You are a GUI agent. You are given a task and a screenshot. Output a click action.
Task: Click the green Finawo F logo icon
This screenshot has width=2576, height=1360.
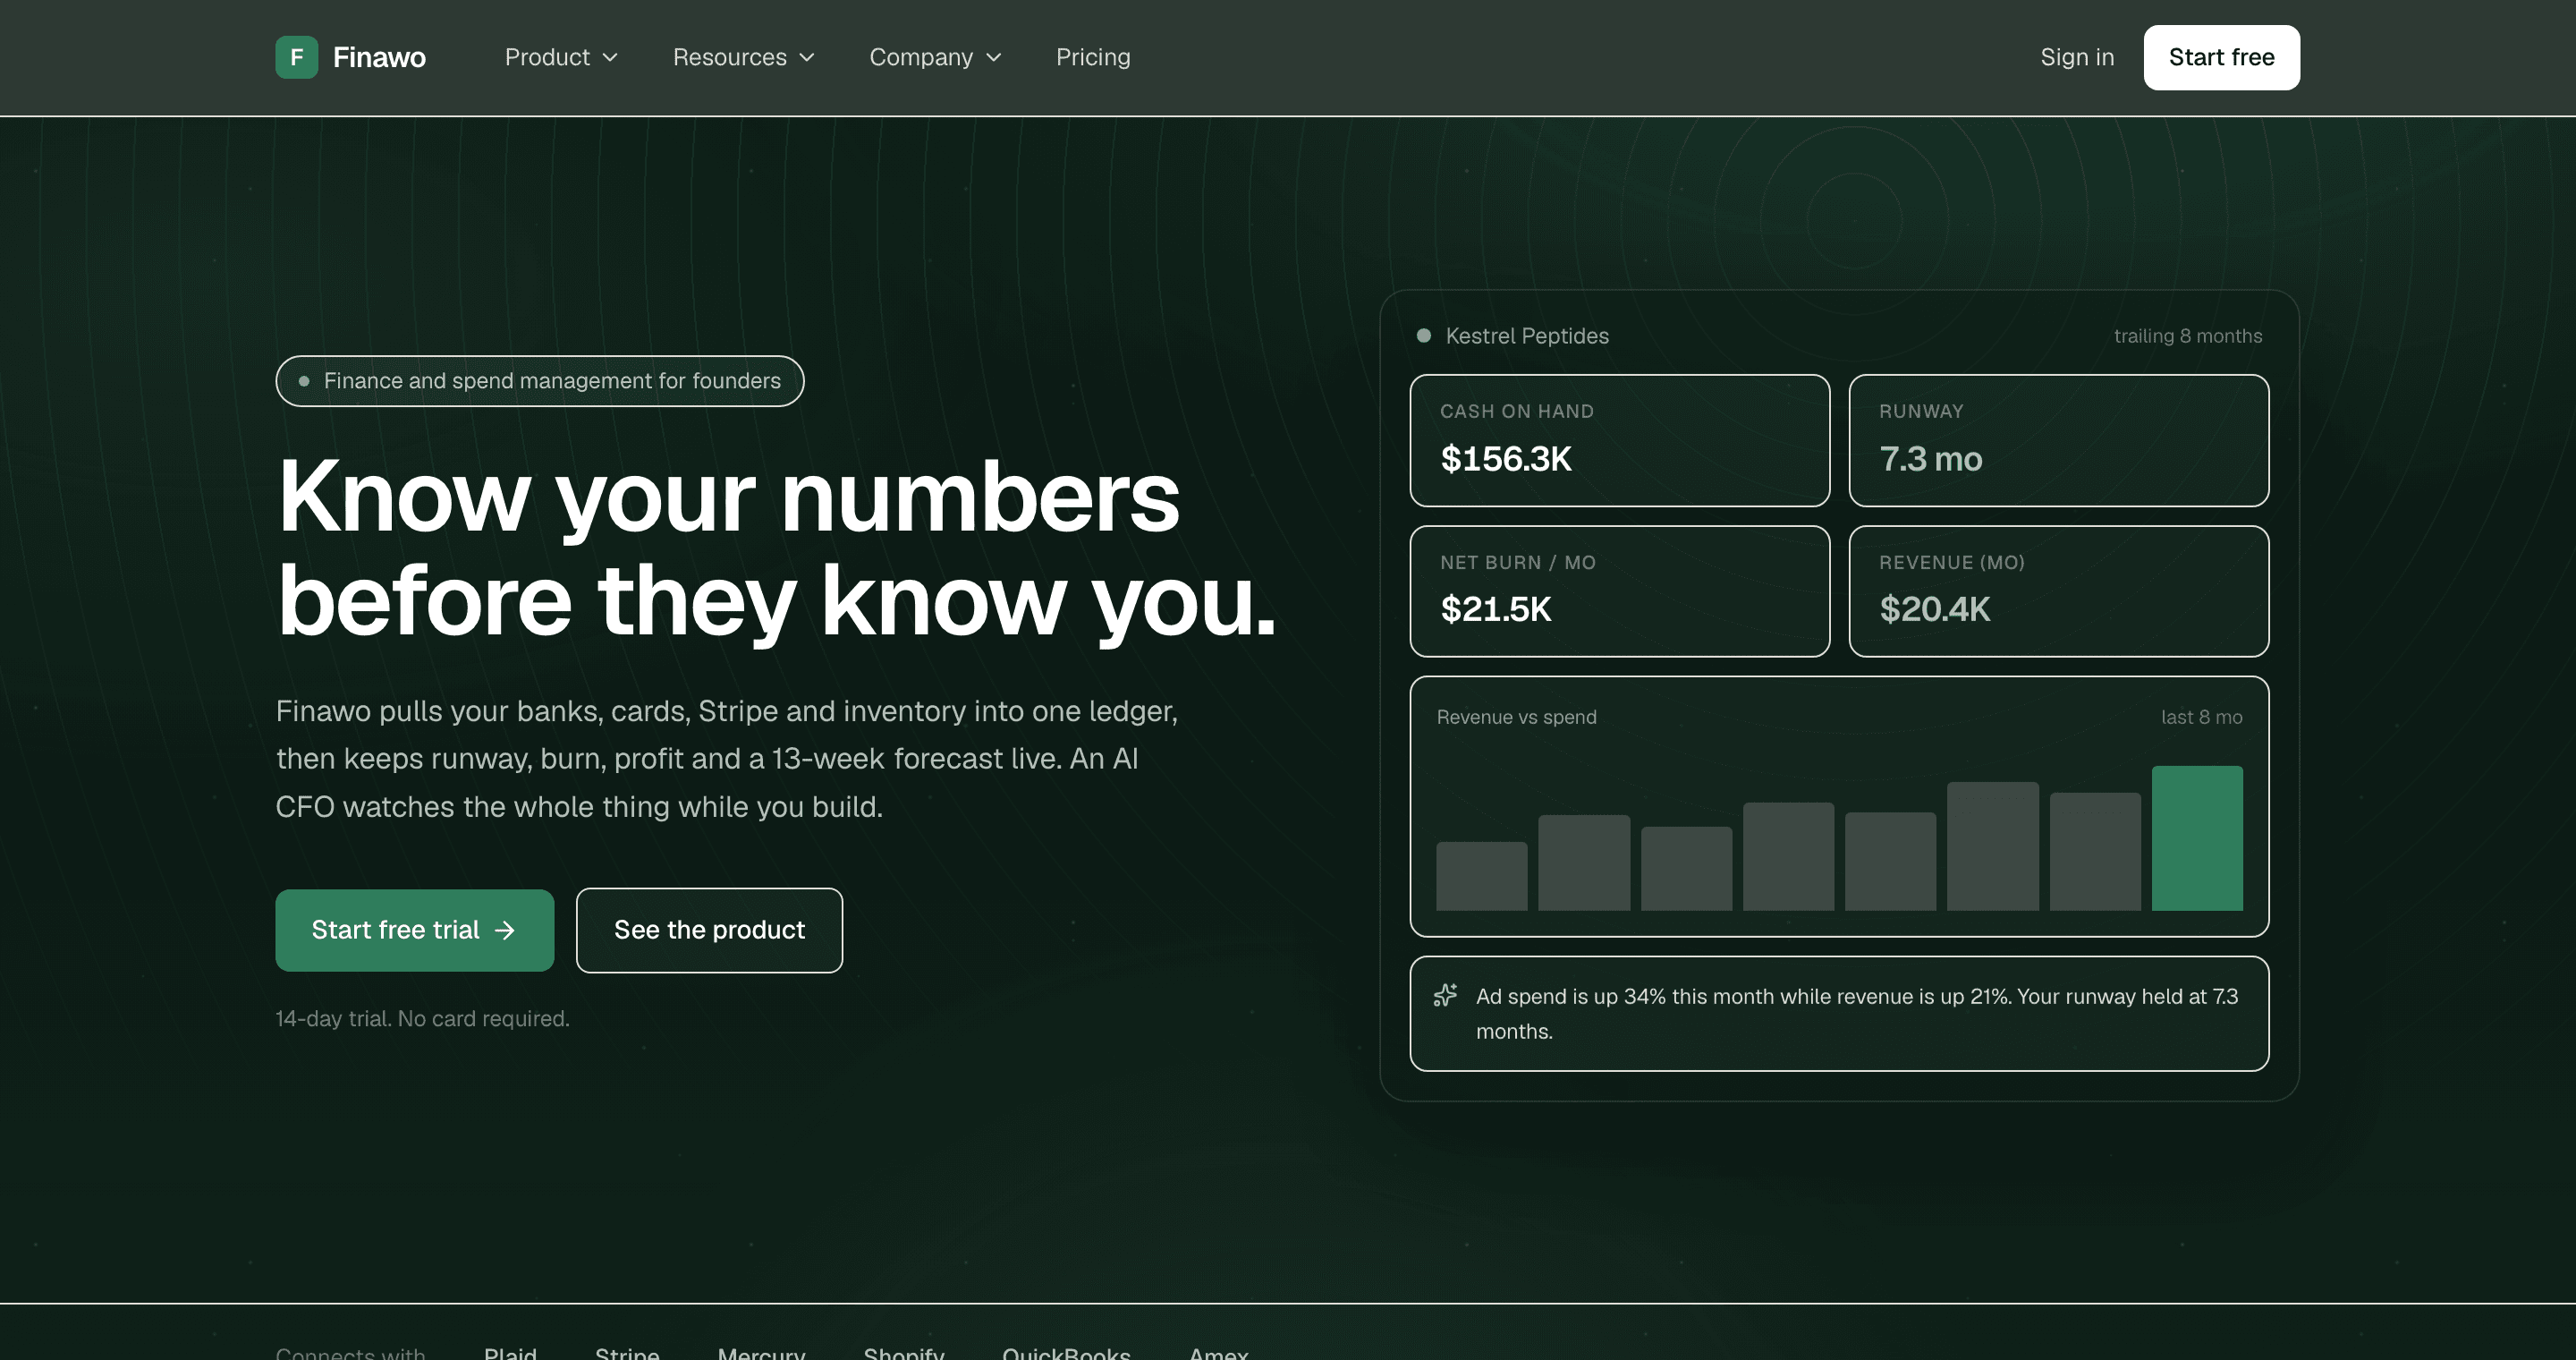tap(296, 57)
